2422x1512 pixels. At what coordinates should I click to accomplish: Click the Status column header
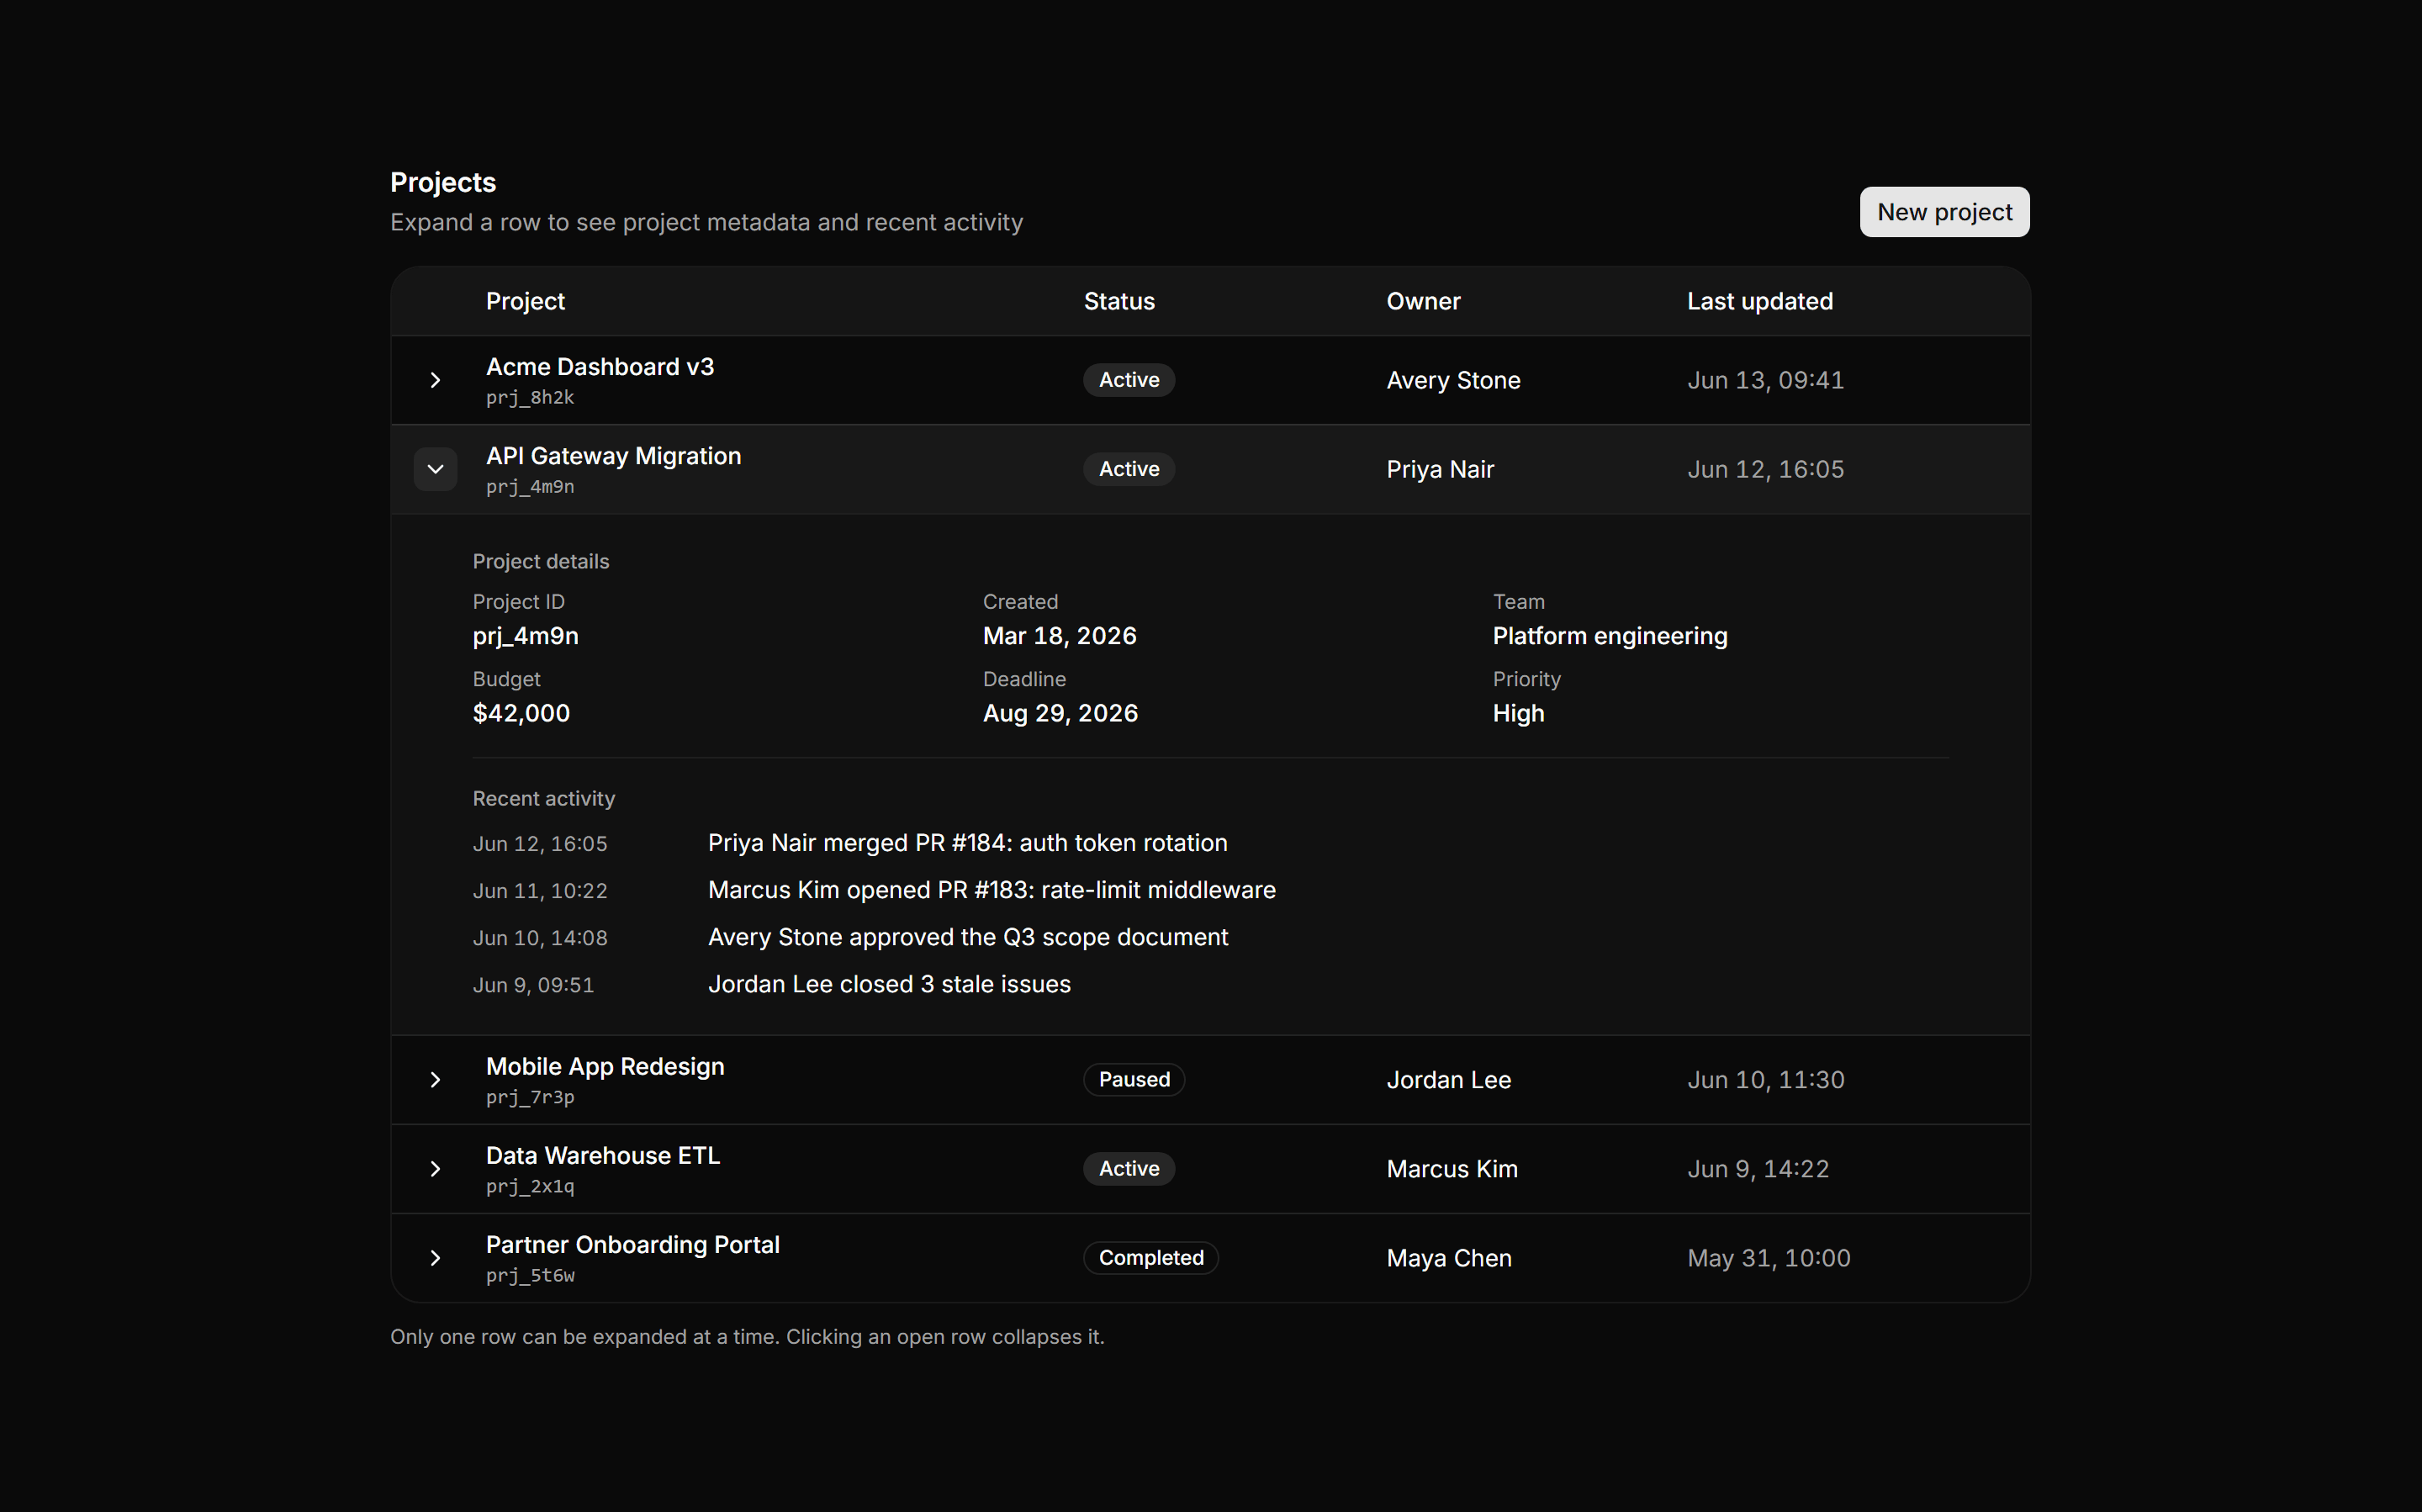pos(1119,301)
